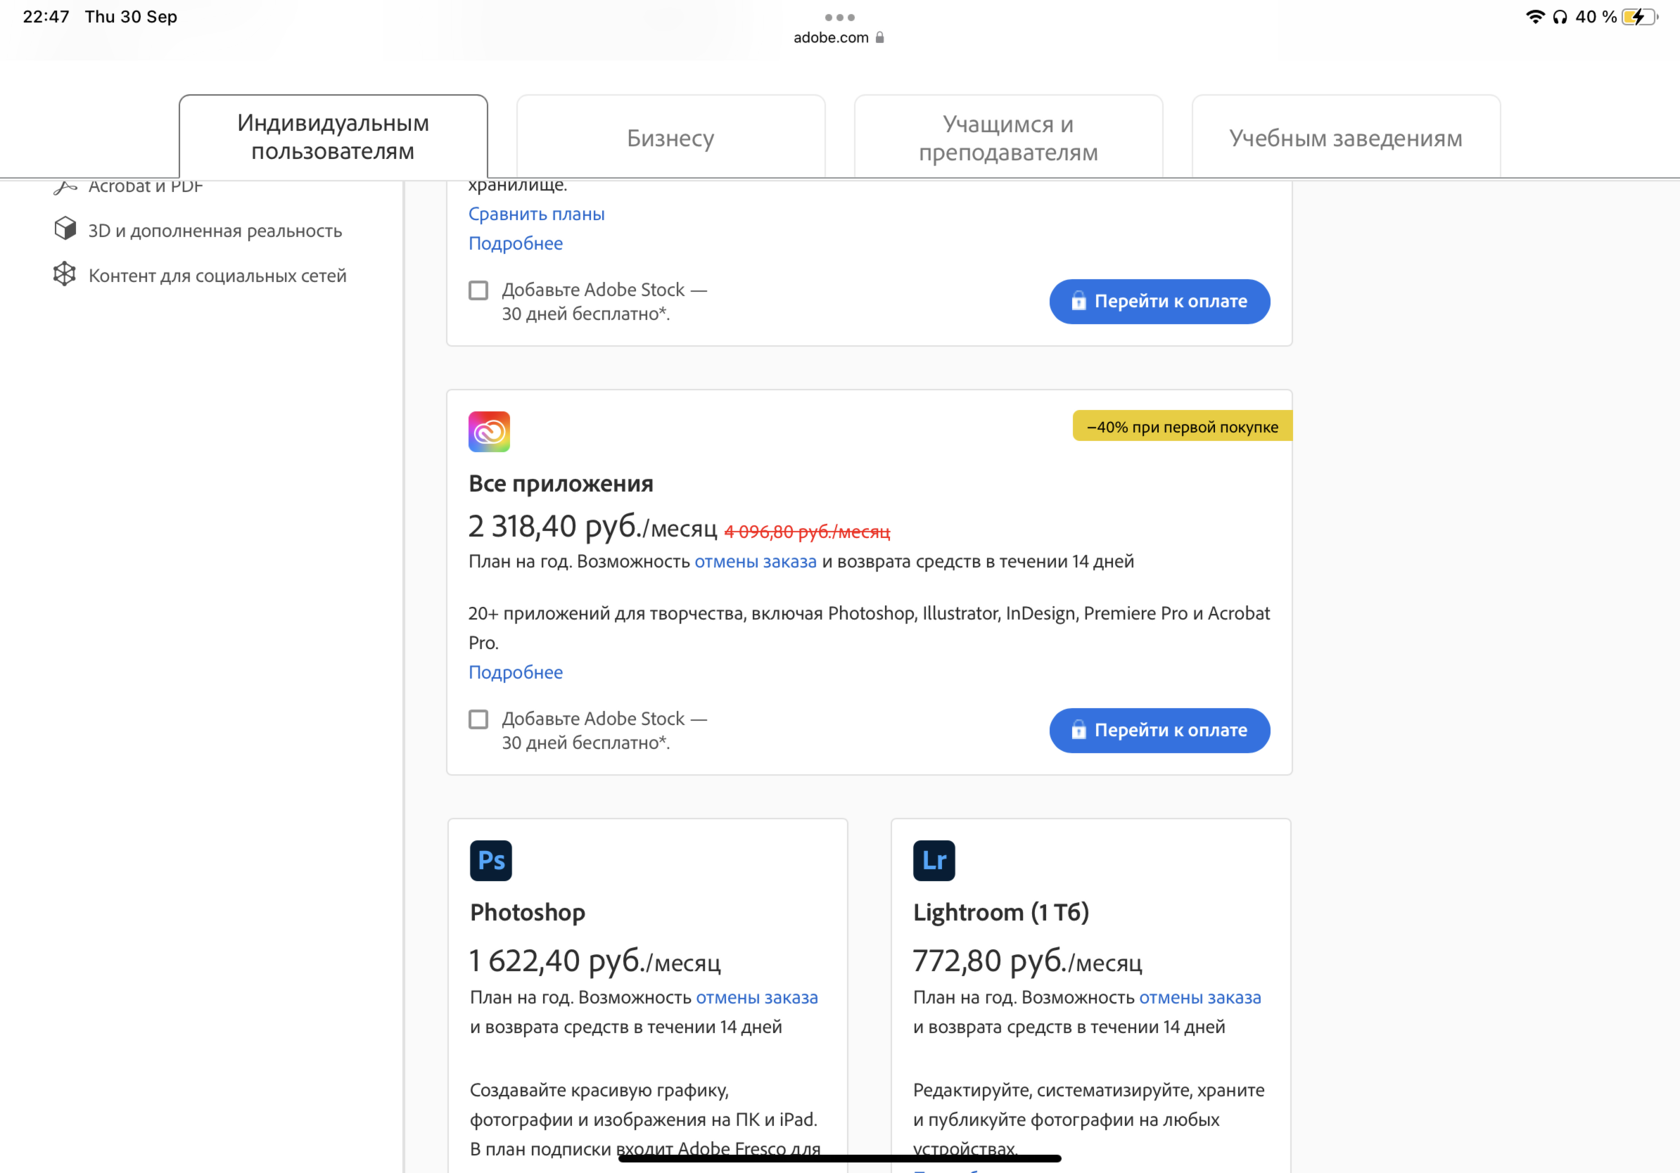Viewport: 1680px width, 1173px height.
Task: Tap the battery icon in status bar
Action: [x=1639, y=17]
